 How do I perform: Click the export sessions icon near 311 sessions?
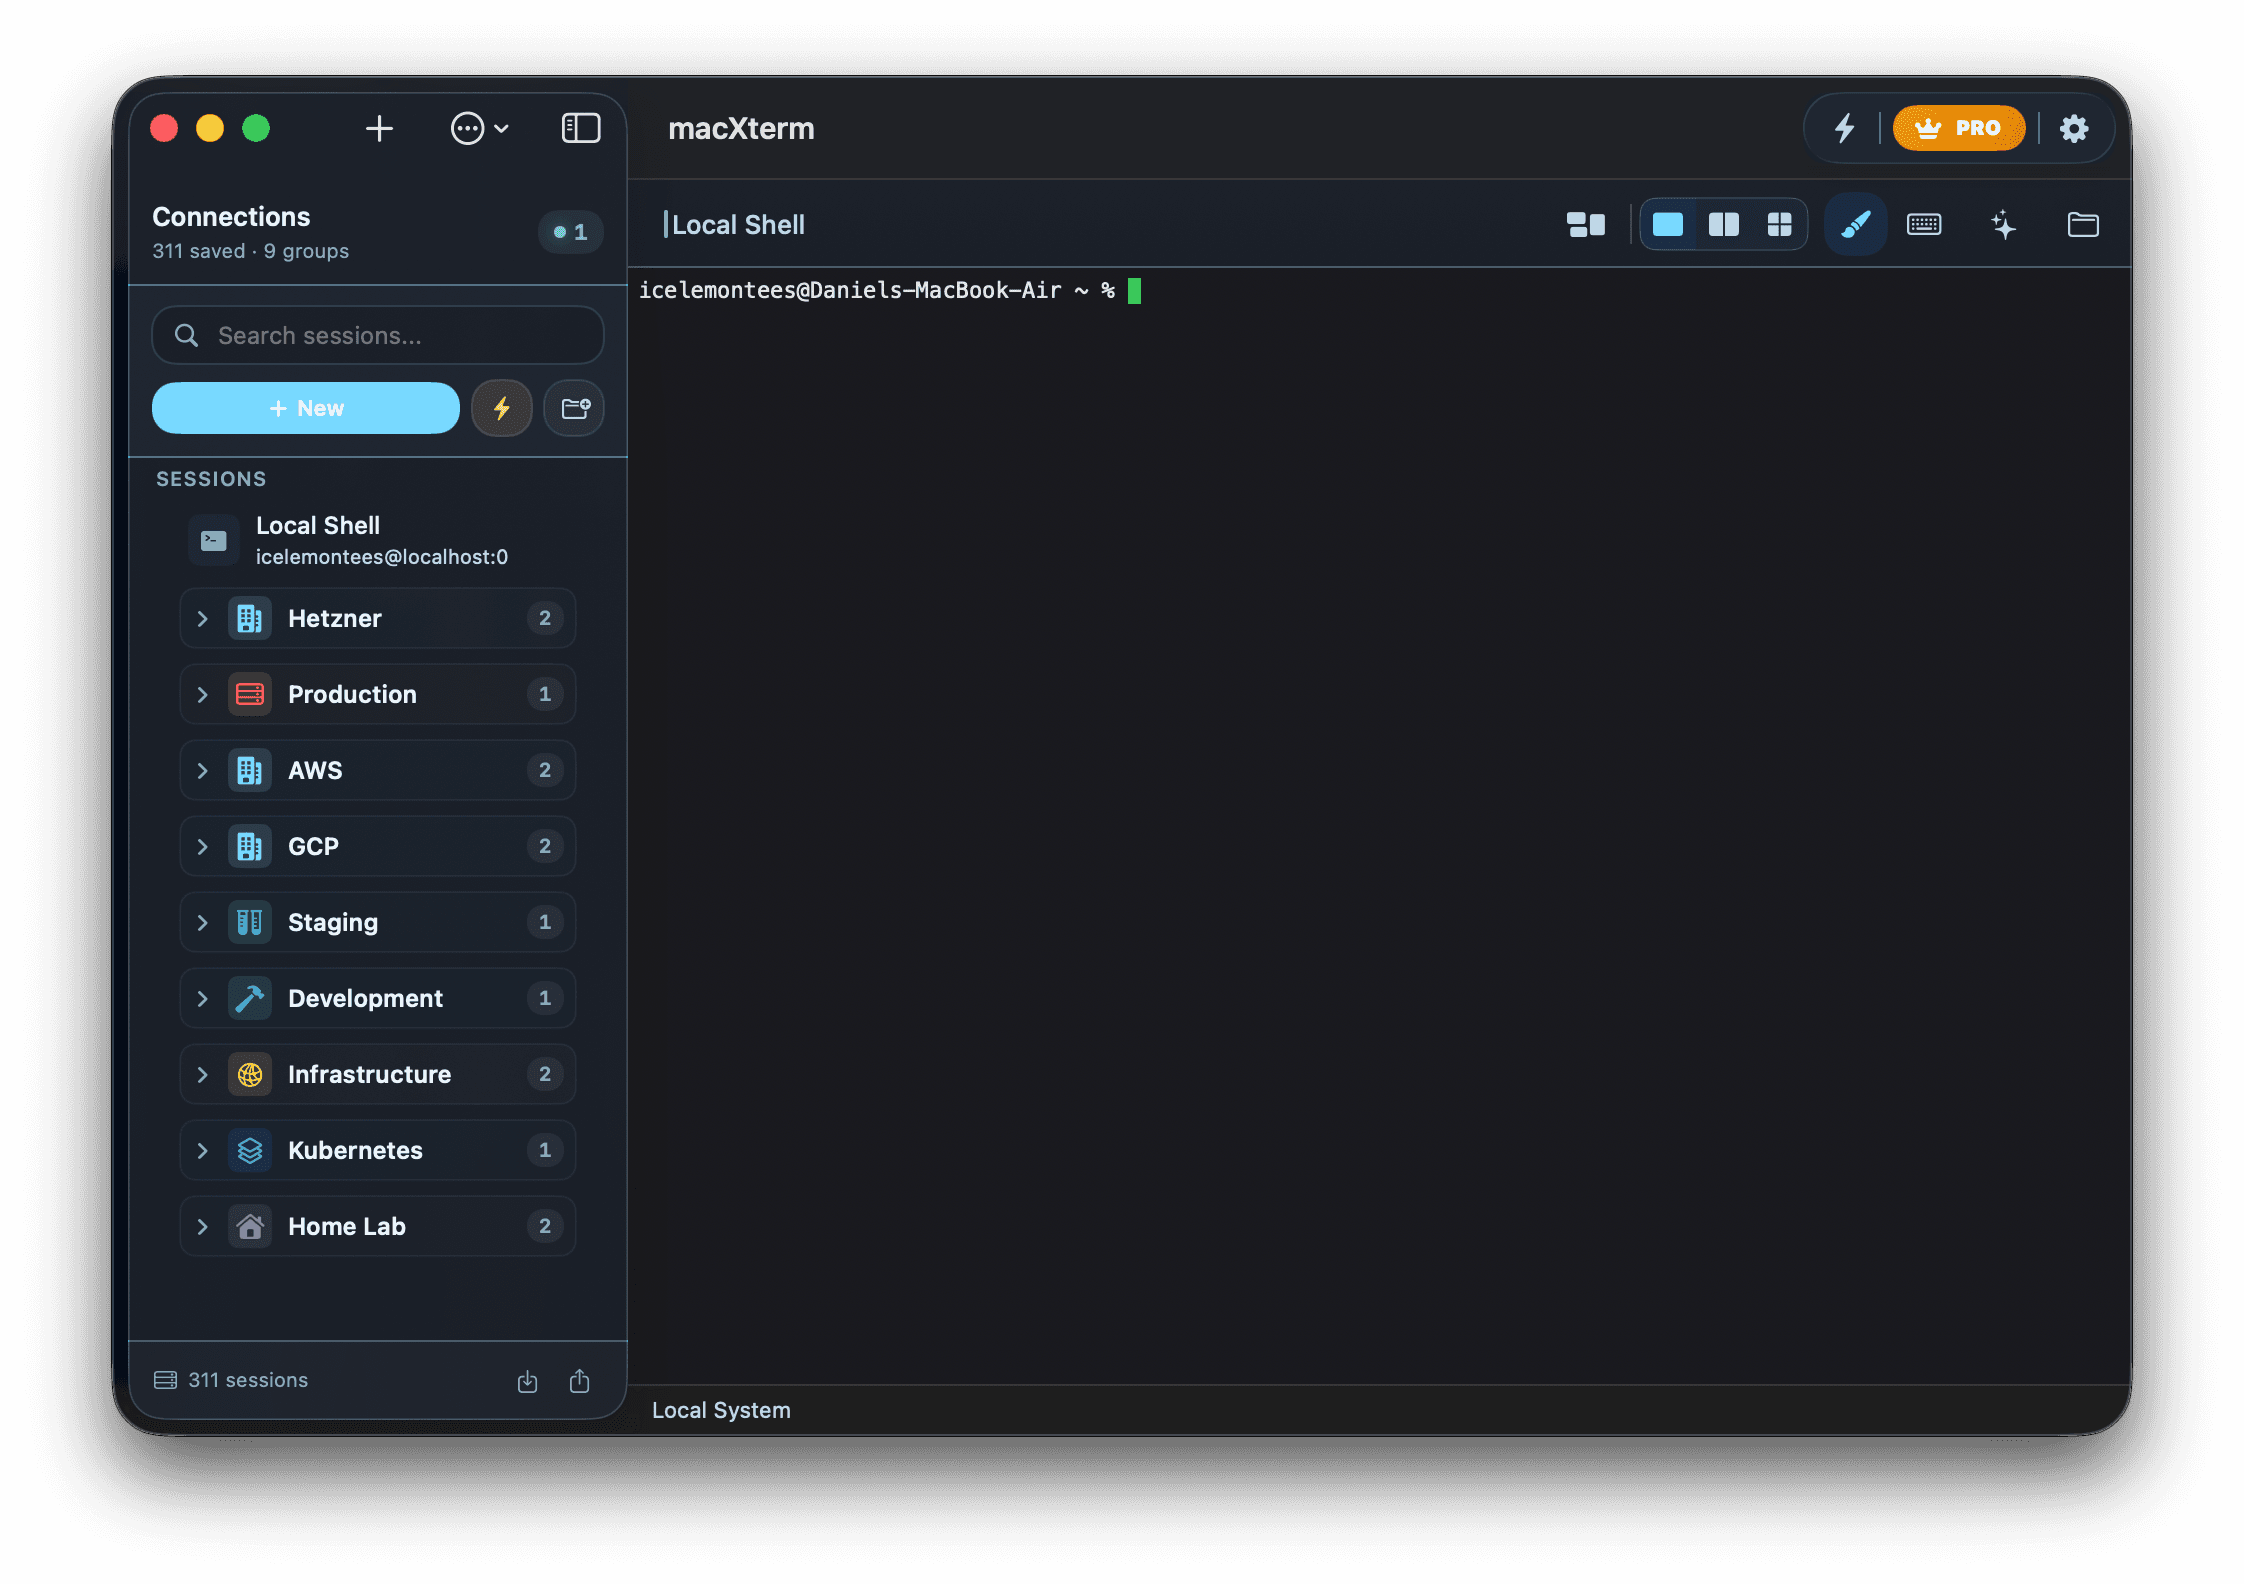point(580,1380)
